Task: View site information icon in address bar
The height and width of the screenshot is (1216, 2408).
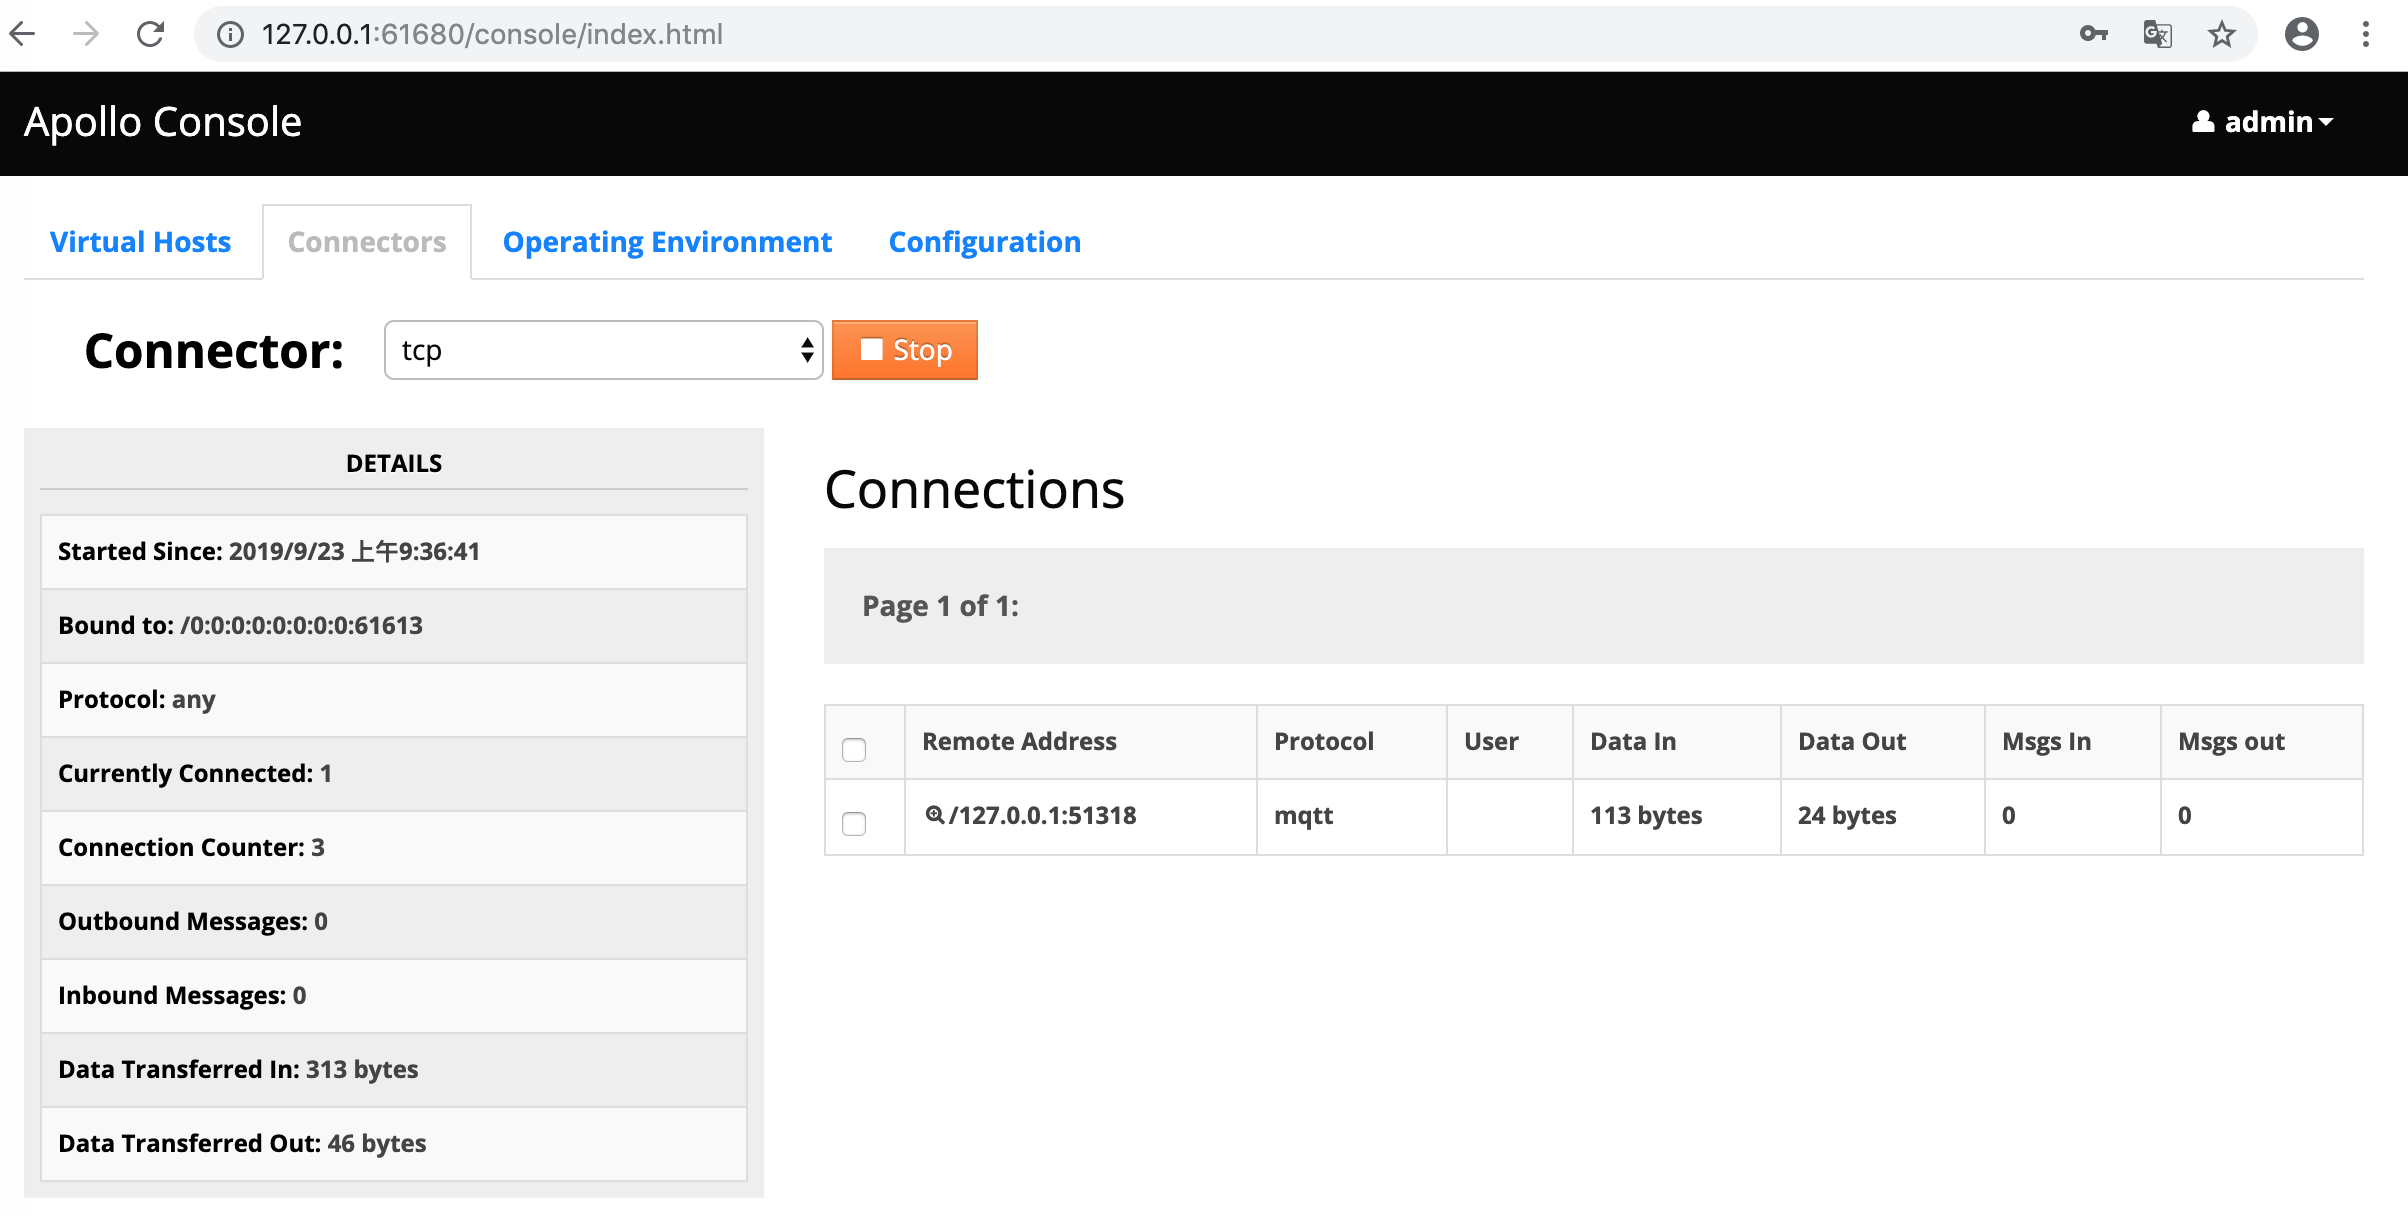Action: click(x=230, y=35)
